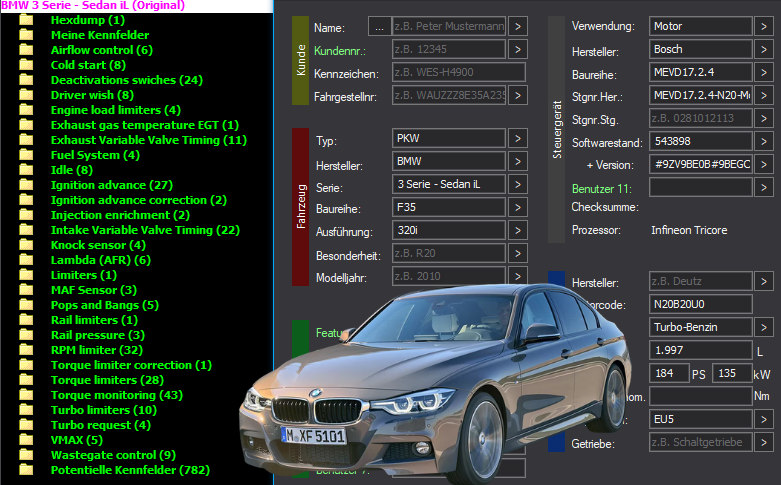Select Torque limiter correction (1) tree entry
The image size is (781, 485).
click(x=131, y=365)
